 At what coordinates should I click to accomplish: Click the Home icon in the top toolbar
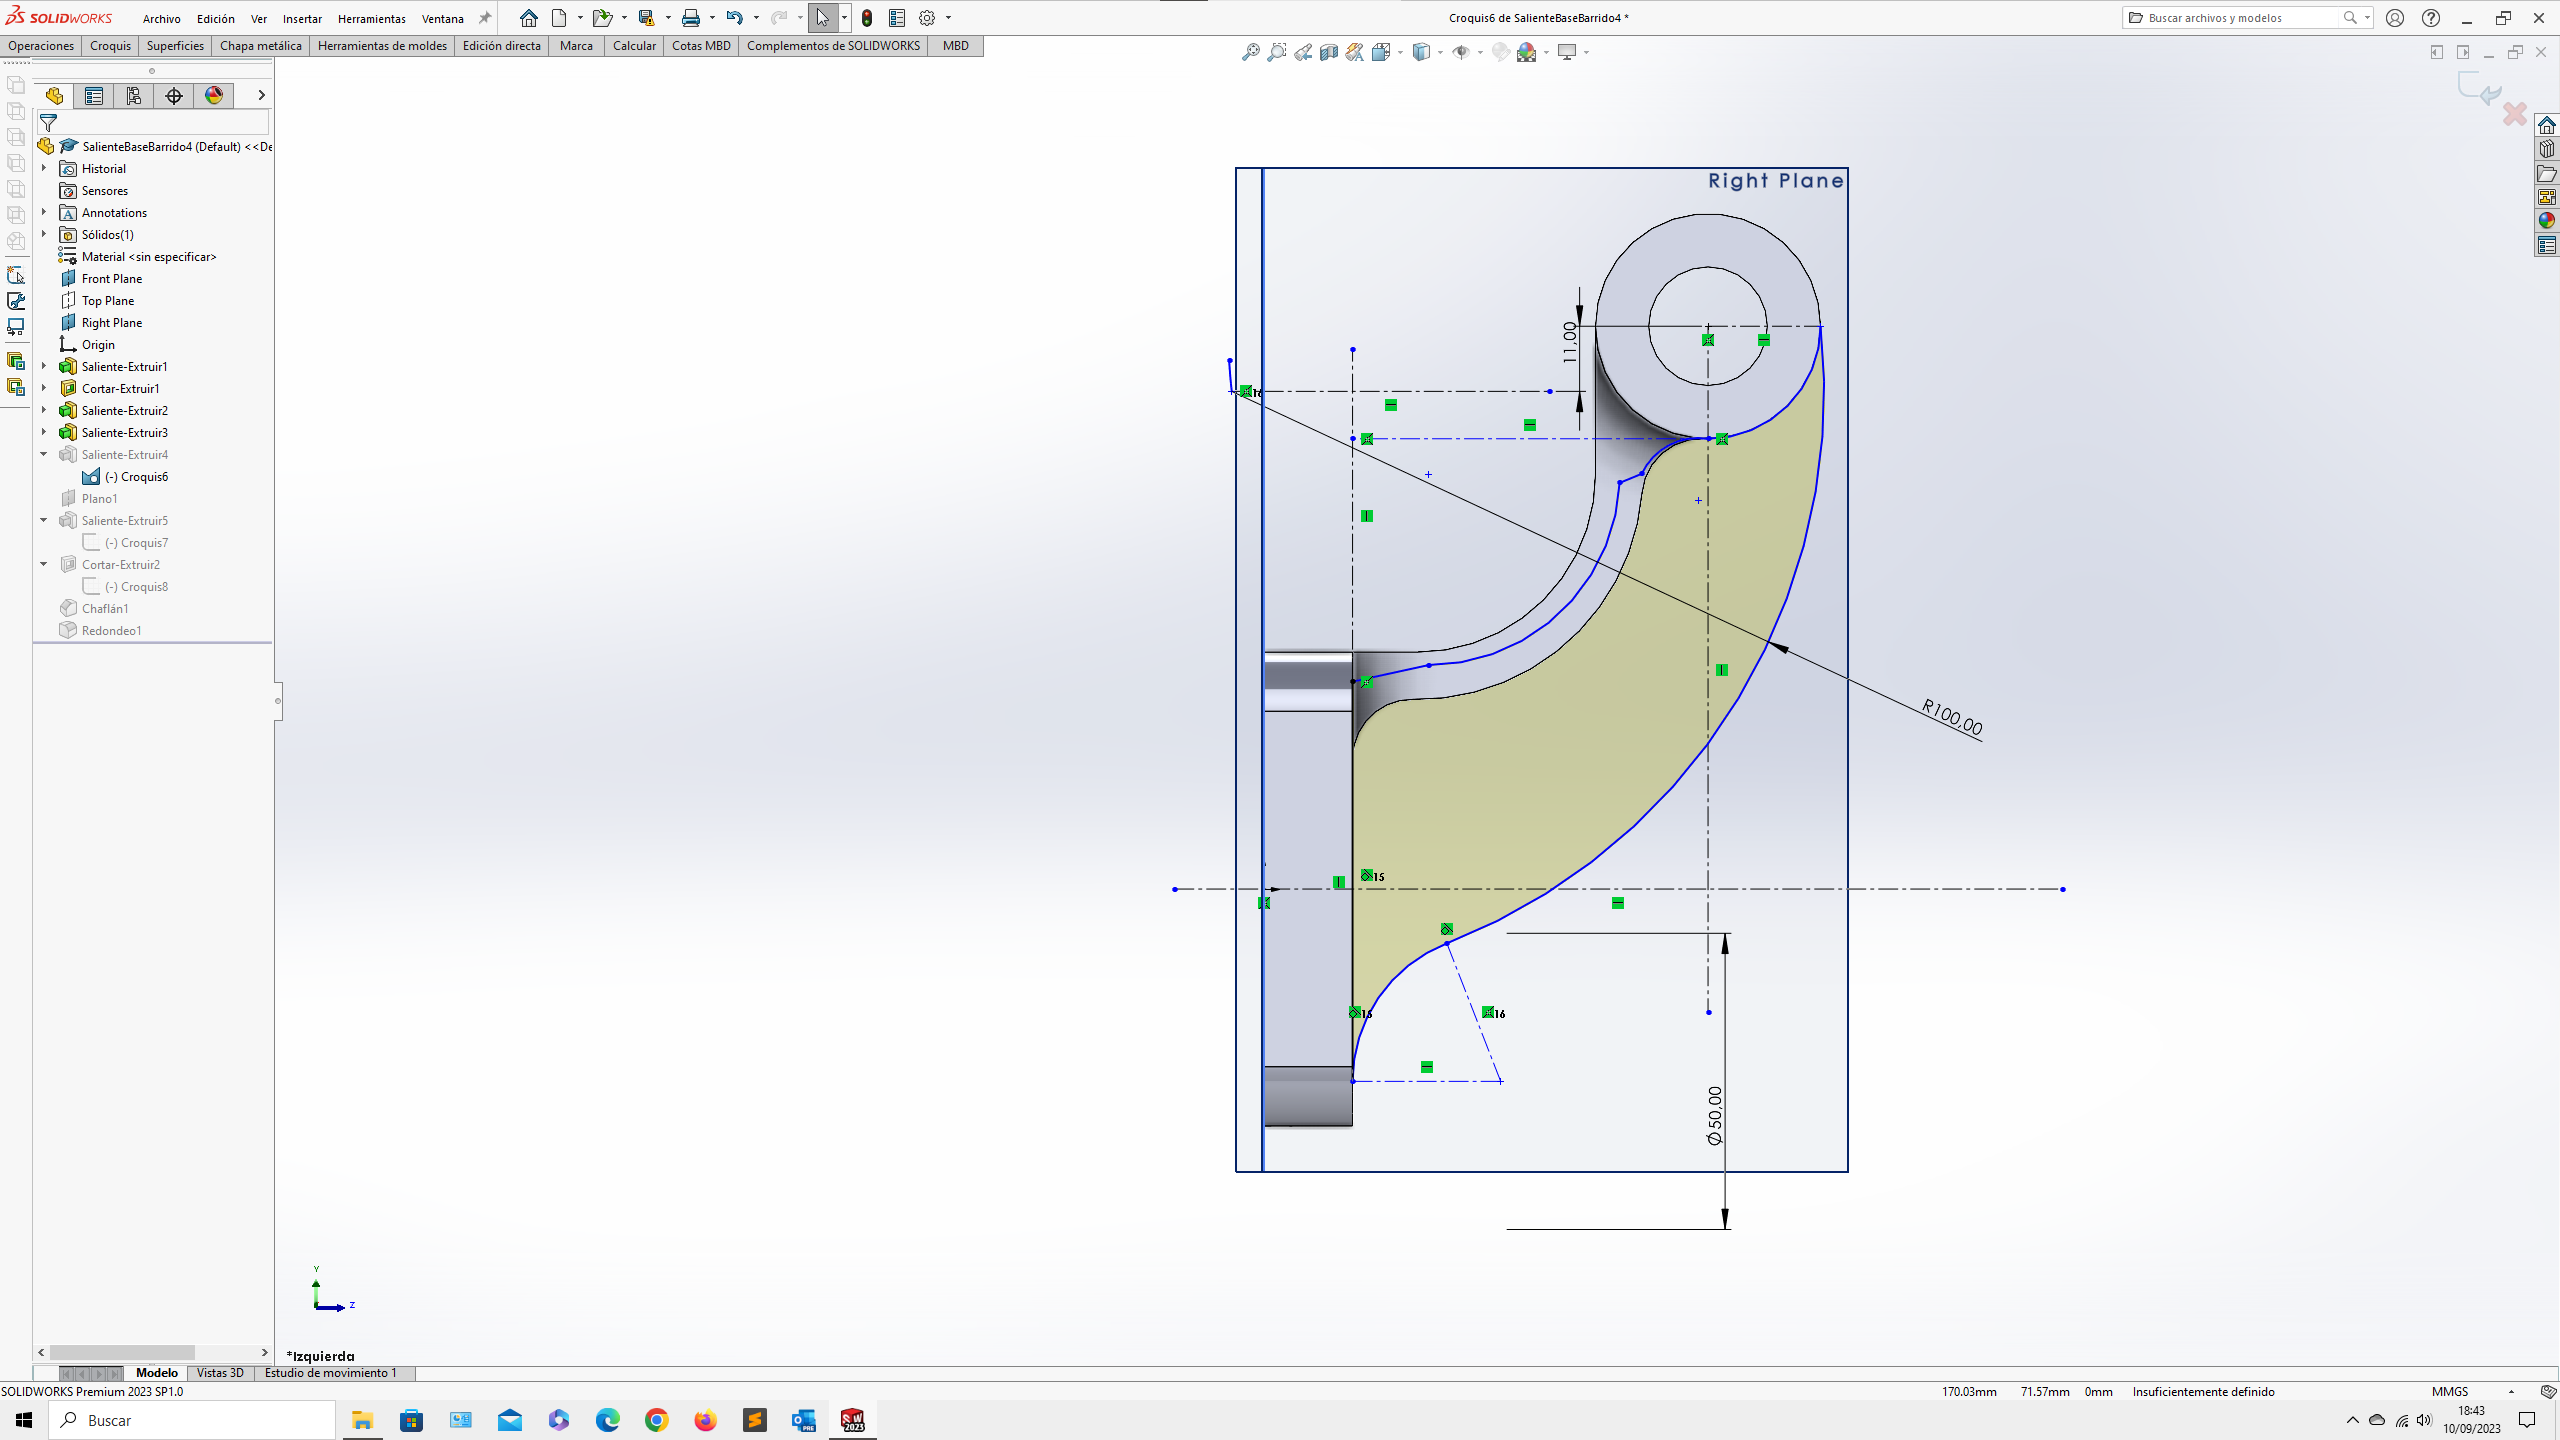[528, 18]
